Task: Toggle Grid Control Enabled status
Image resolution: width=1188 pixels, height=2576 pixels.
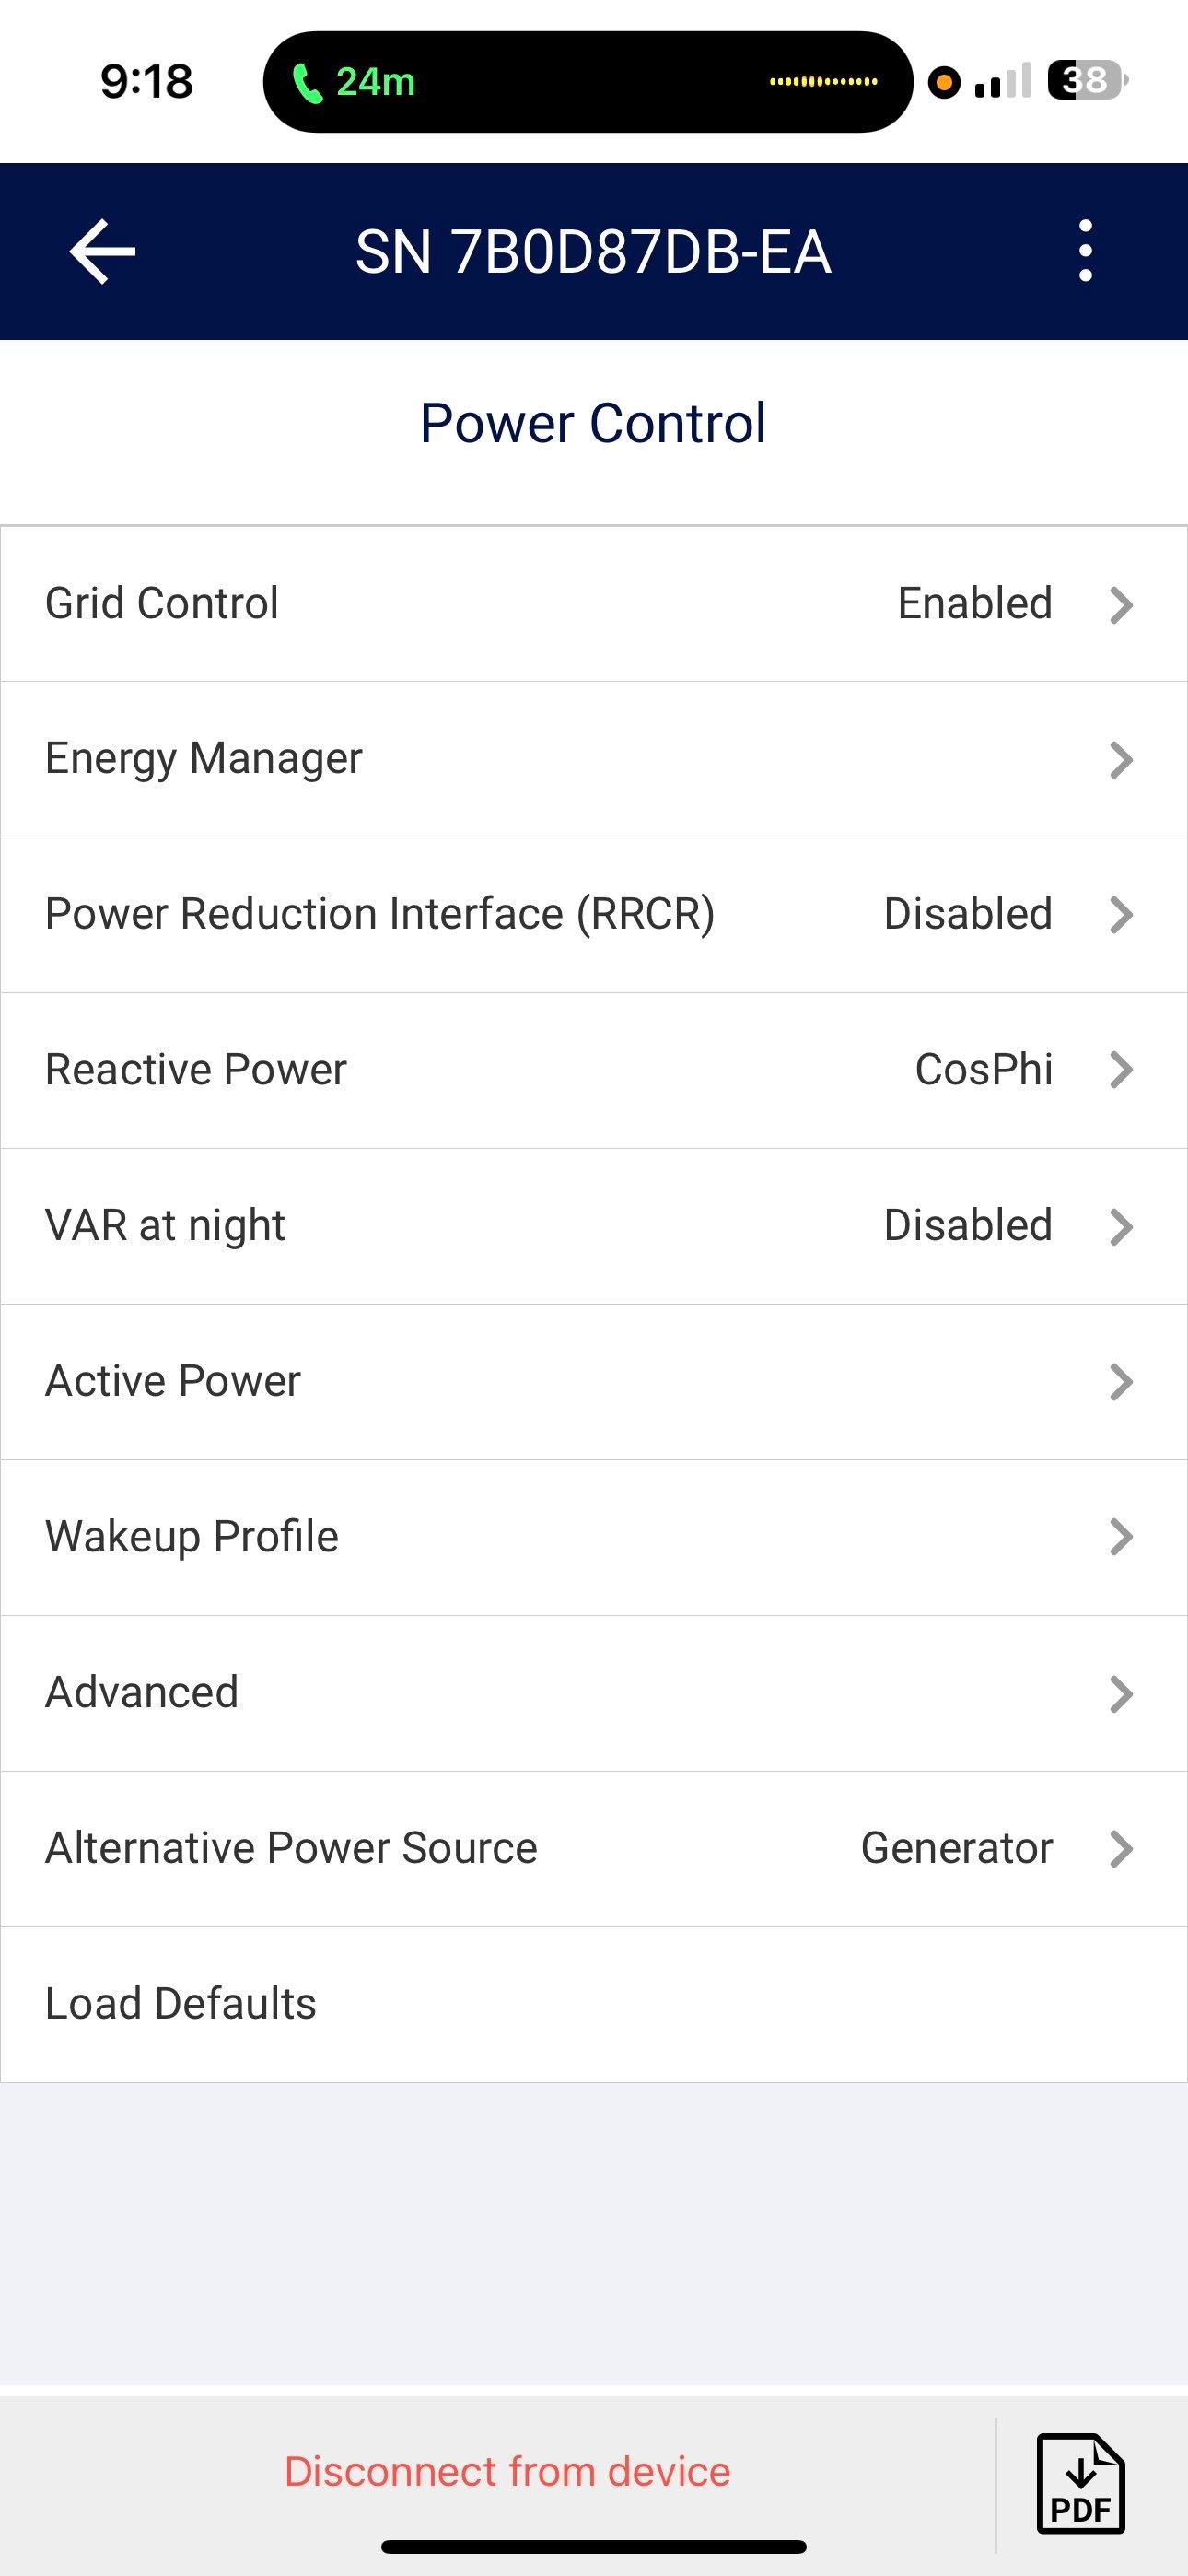Action: click(974, 604)
